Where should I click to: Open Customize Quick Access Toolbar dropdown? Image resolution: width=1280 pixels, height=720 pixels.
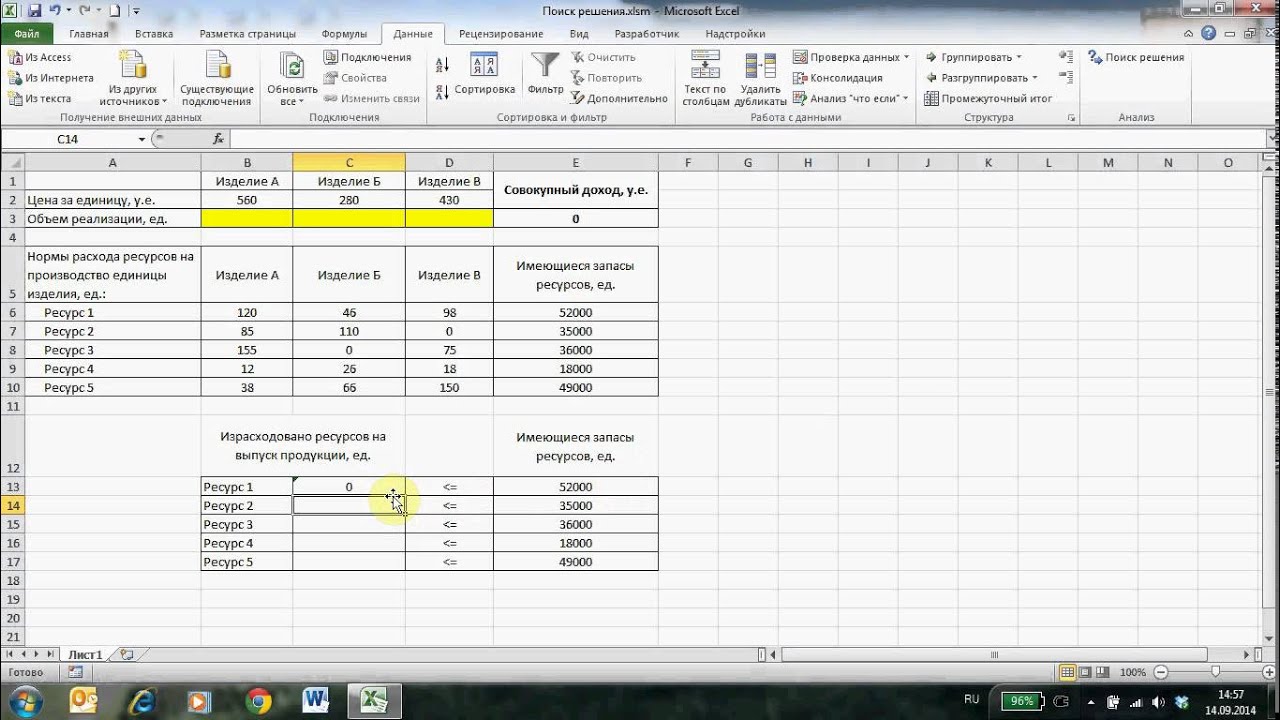pos(136,11)
